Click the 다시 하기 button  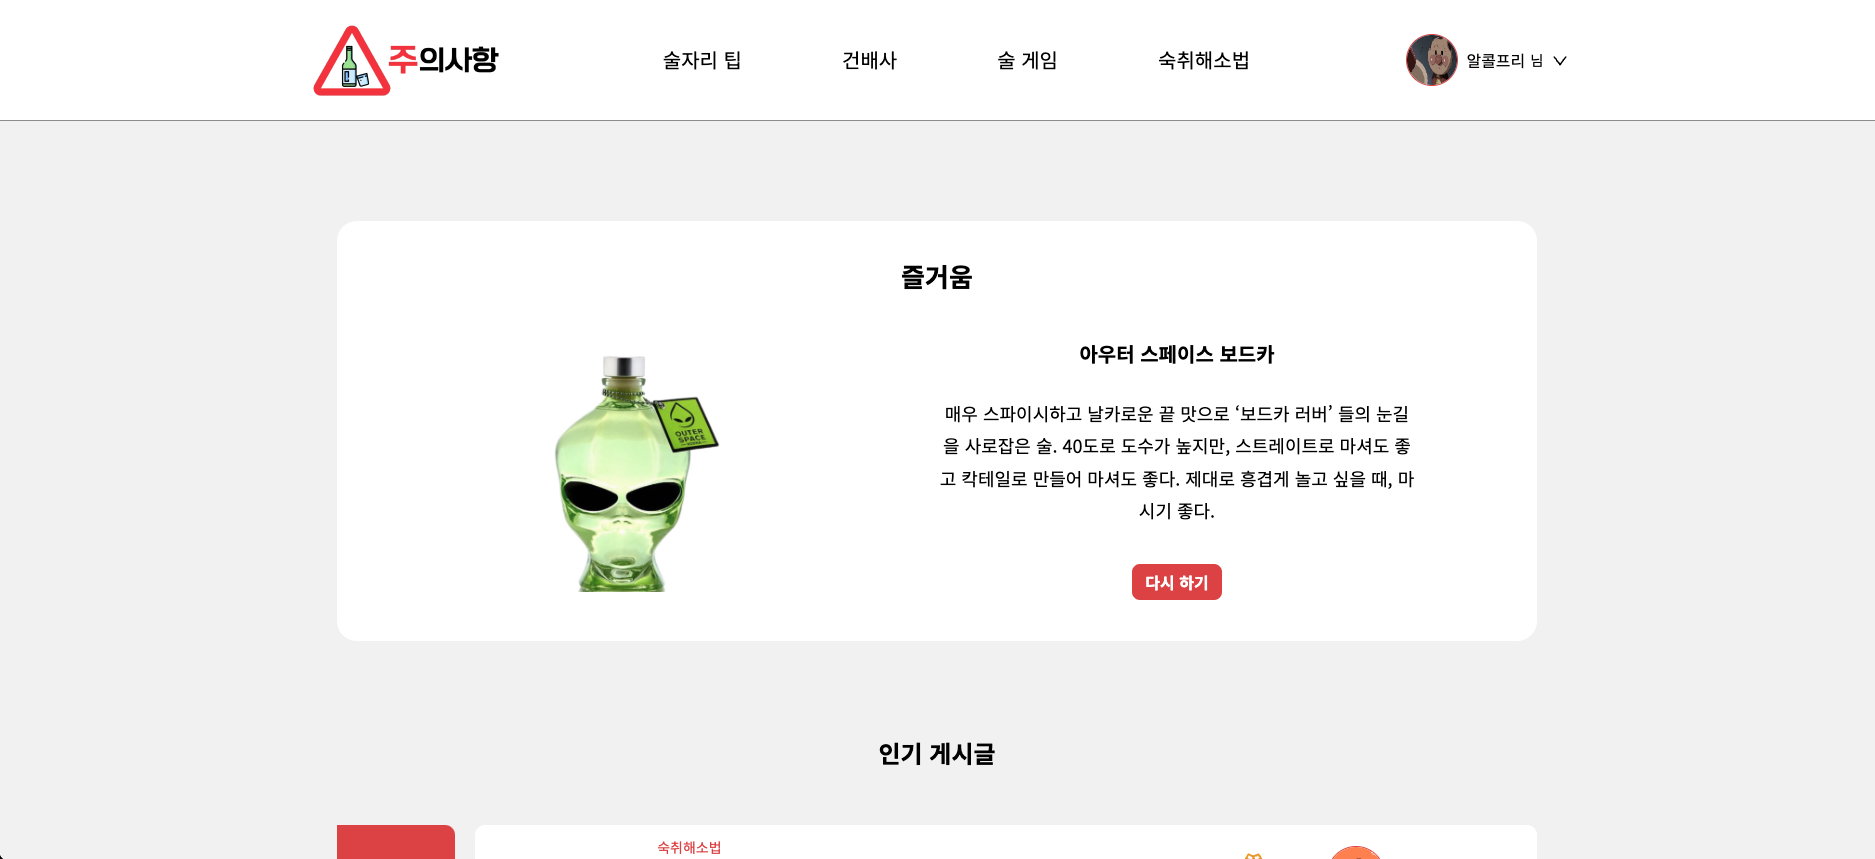click(x=1177, y=582)
